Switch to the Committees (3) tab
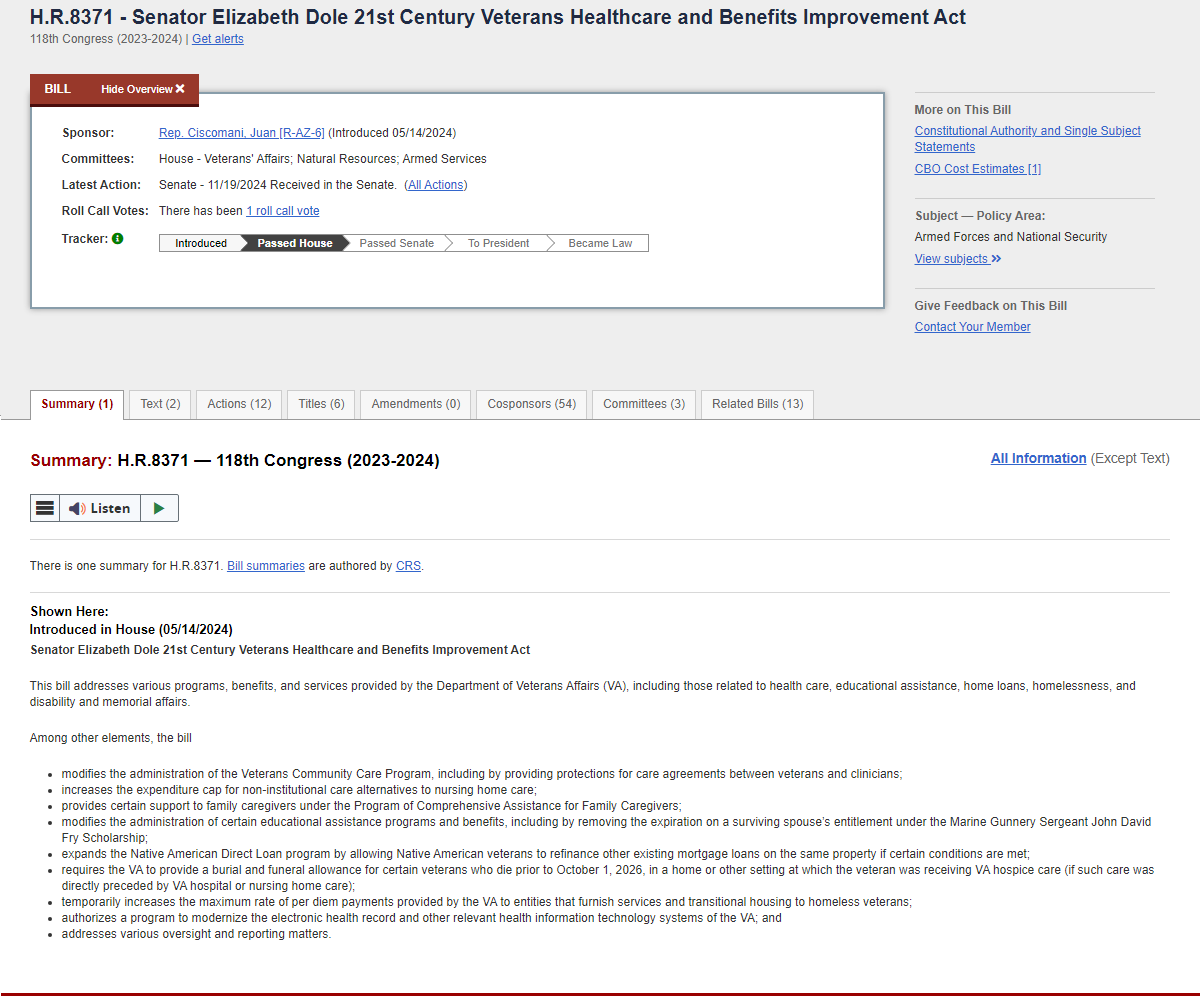 click(644, 404)
